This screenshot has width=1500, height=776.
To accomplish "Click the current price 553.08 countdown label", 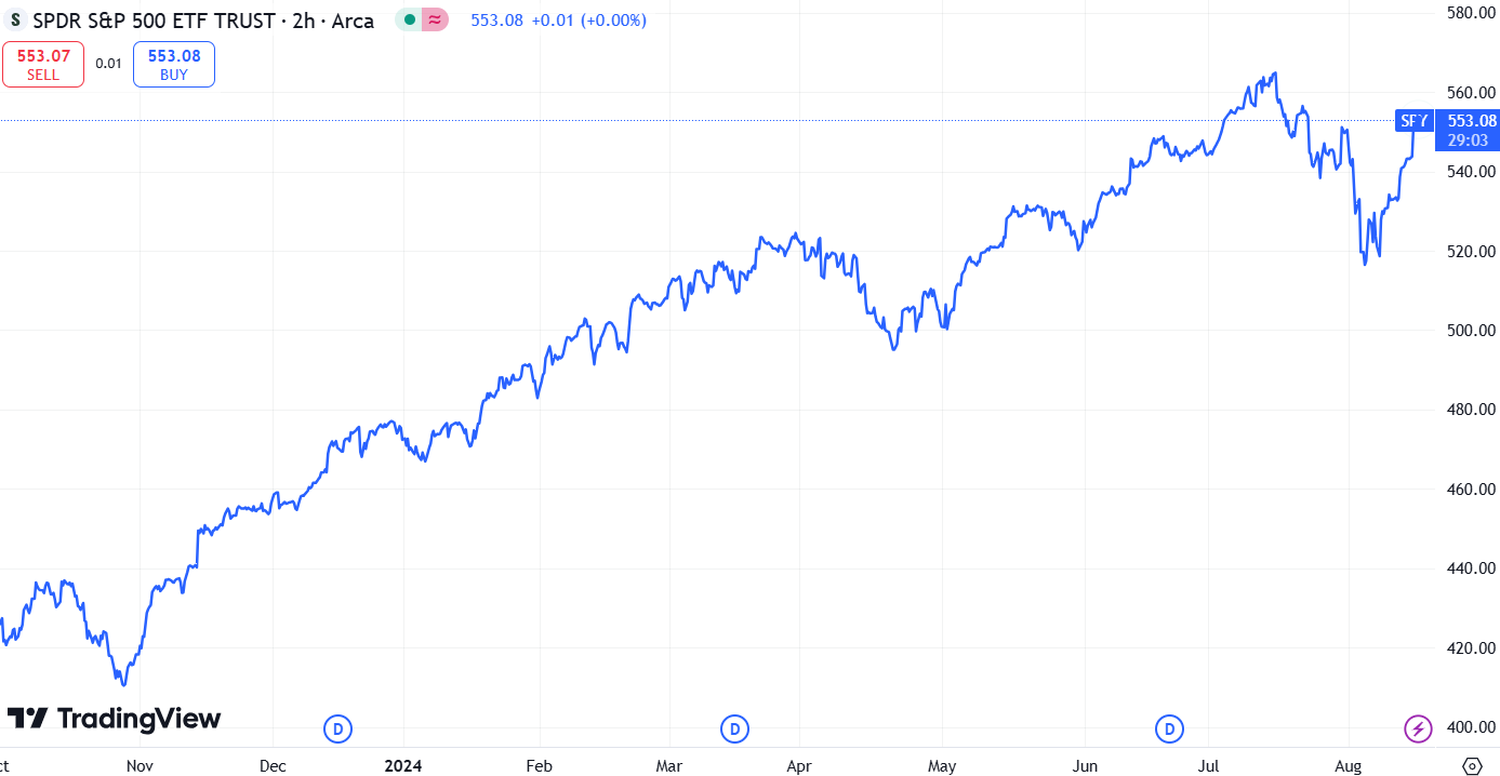I will coord(1468,130).
